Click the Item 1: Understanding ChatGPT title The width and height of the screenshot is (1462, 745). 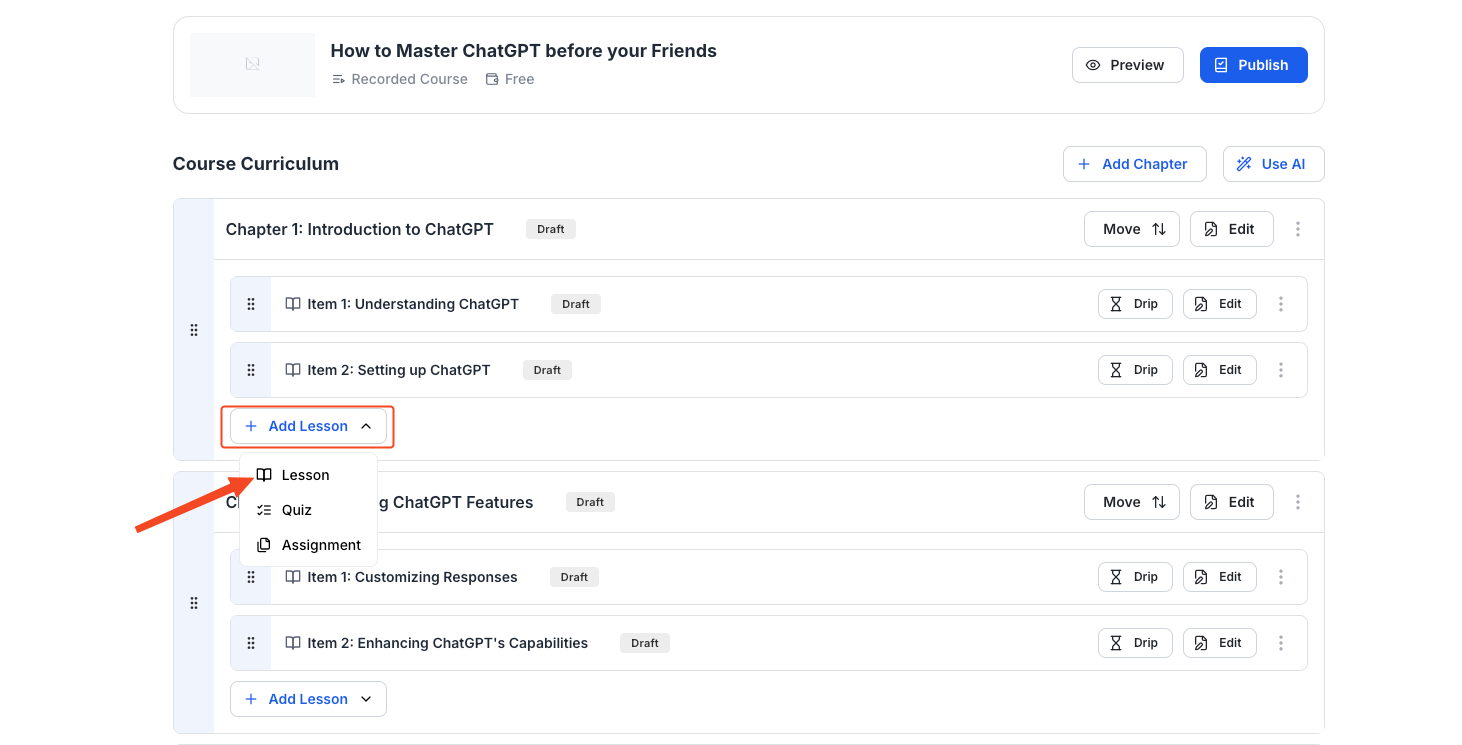[413, 304]
